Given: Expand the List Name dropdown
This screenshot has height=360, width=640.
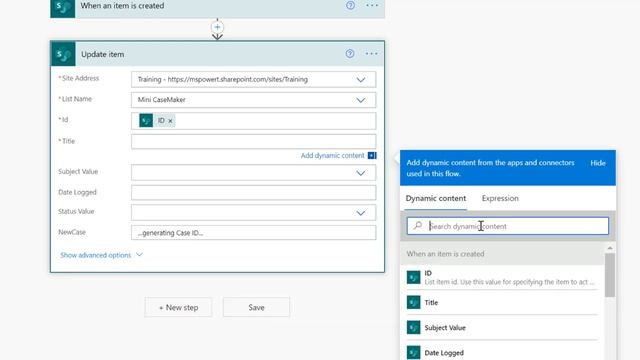Looking at the screenshot, I should [361, 100].
